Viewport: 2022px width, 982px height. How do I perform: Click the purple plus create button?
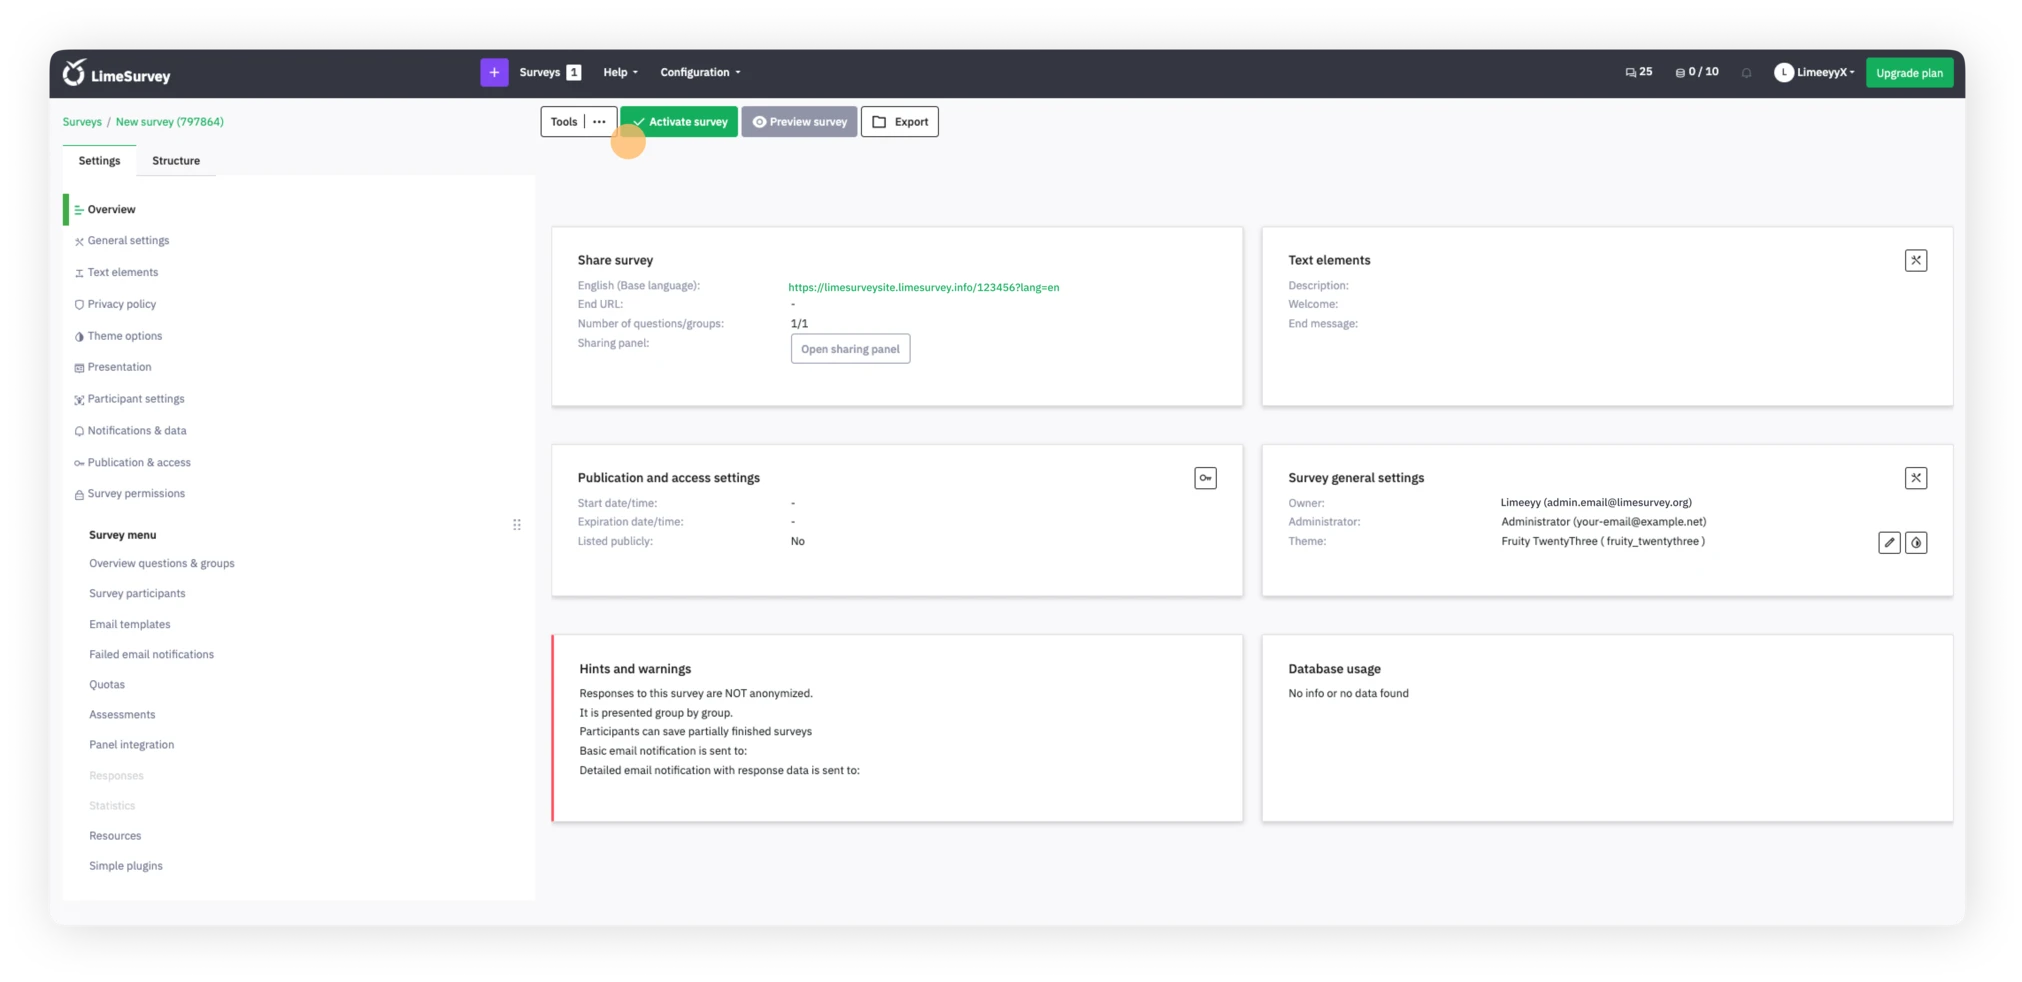(x=494, y=72)
